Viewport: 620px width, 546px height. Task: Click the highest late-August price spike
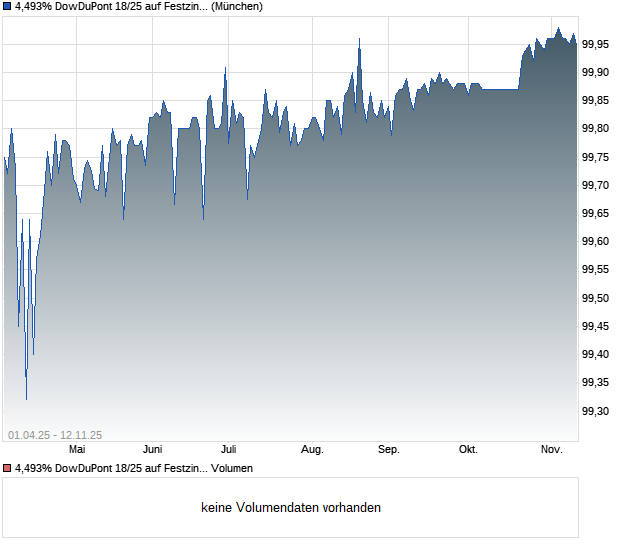tap(359, 40)
